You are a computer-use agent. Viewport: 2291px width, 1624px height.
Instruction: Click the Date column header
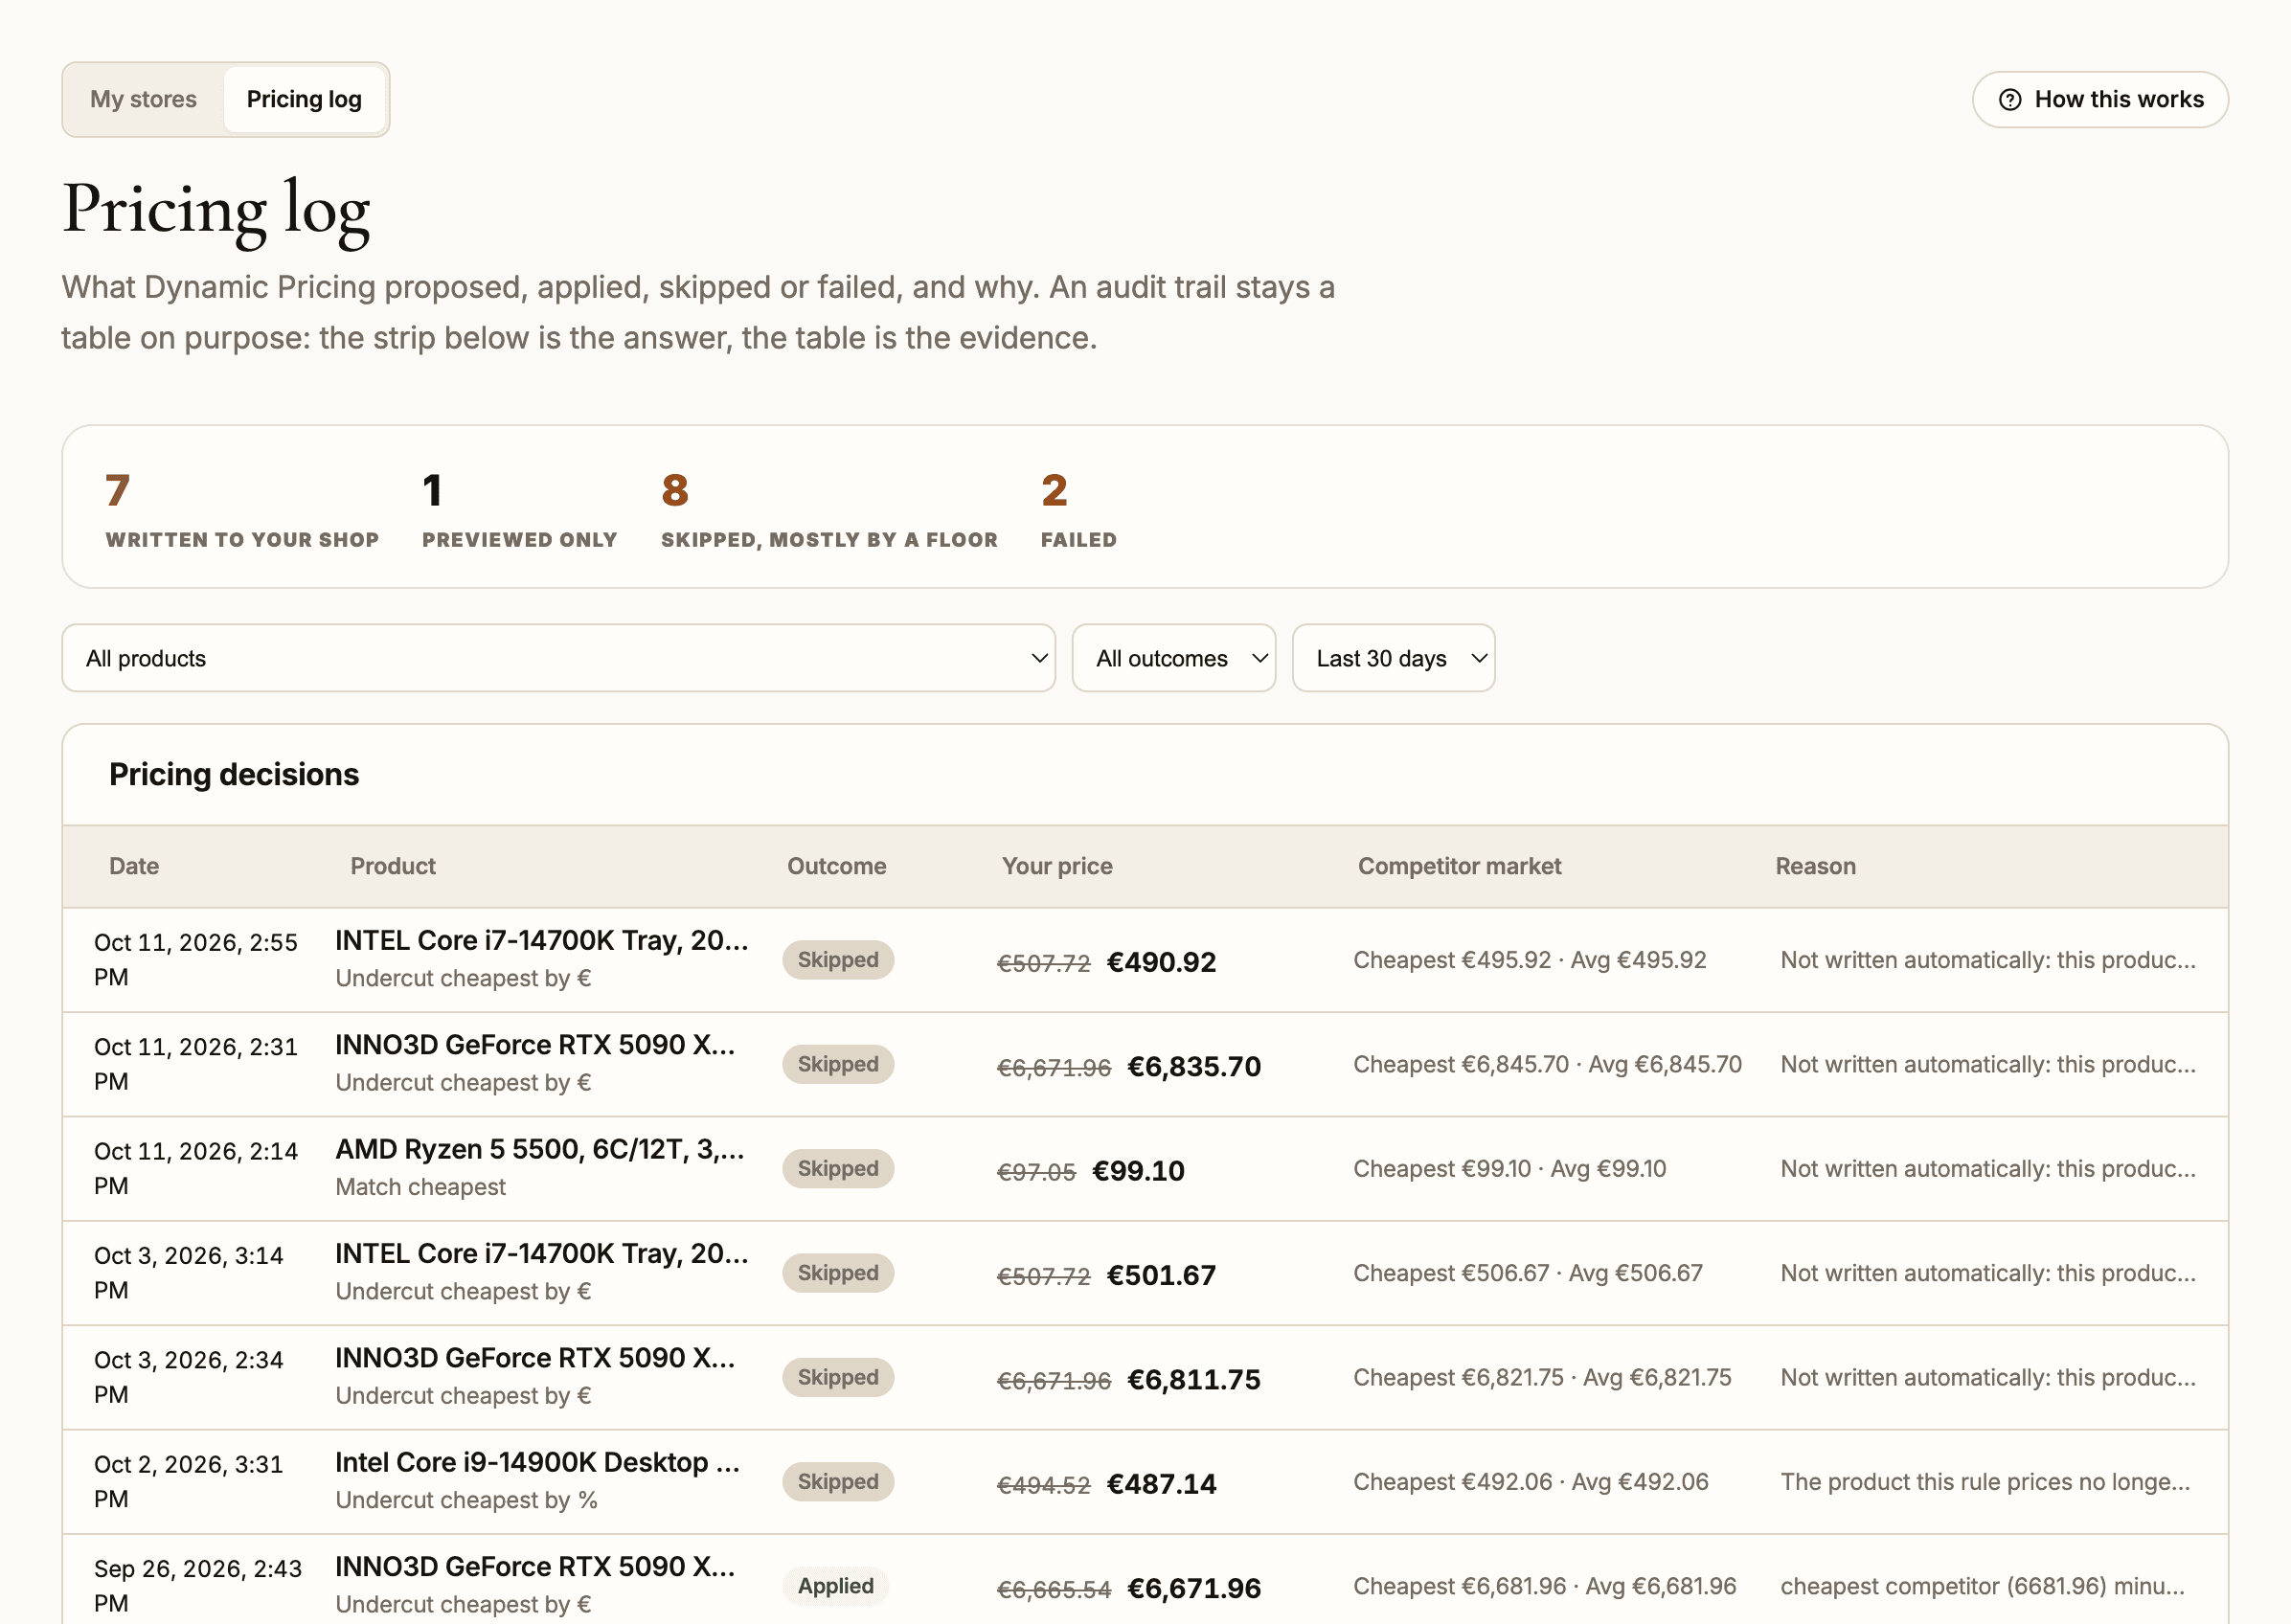[134, 866]
